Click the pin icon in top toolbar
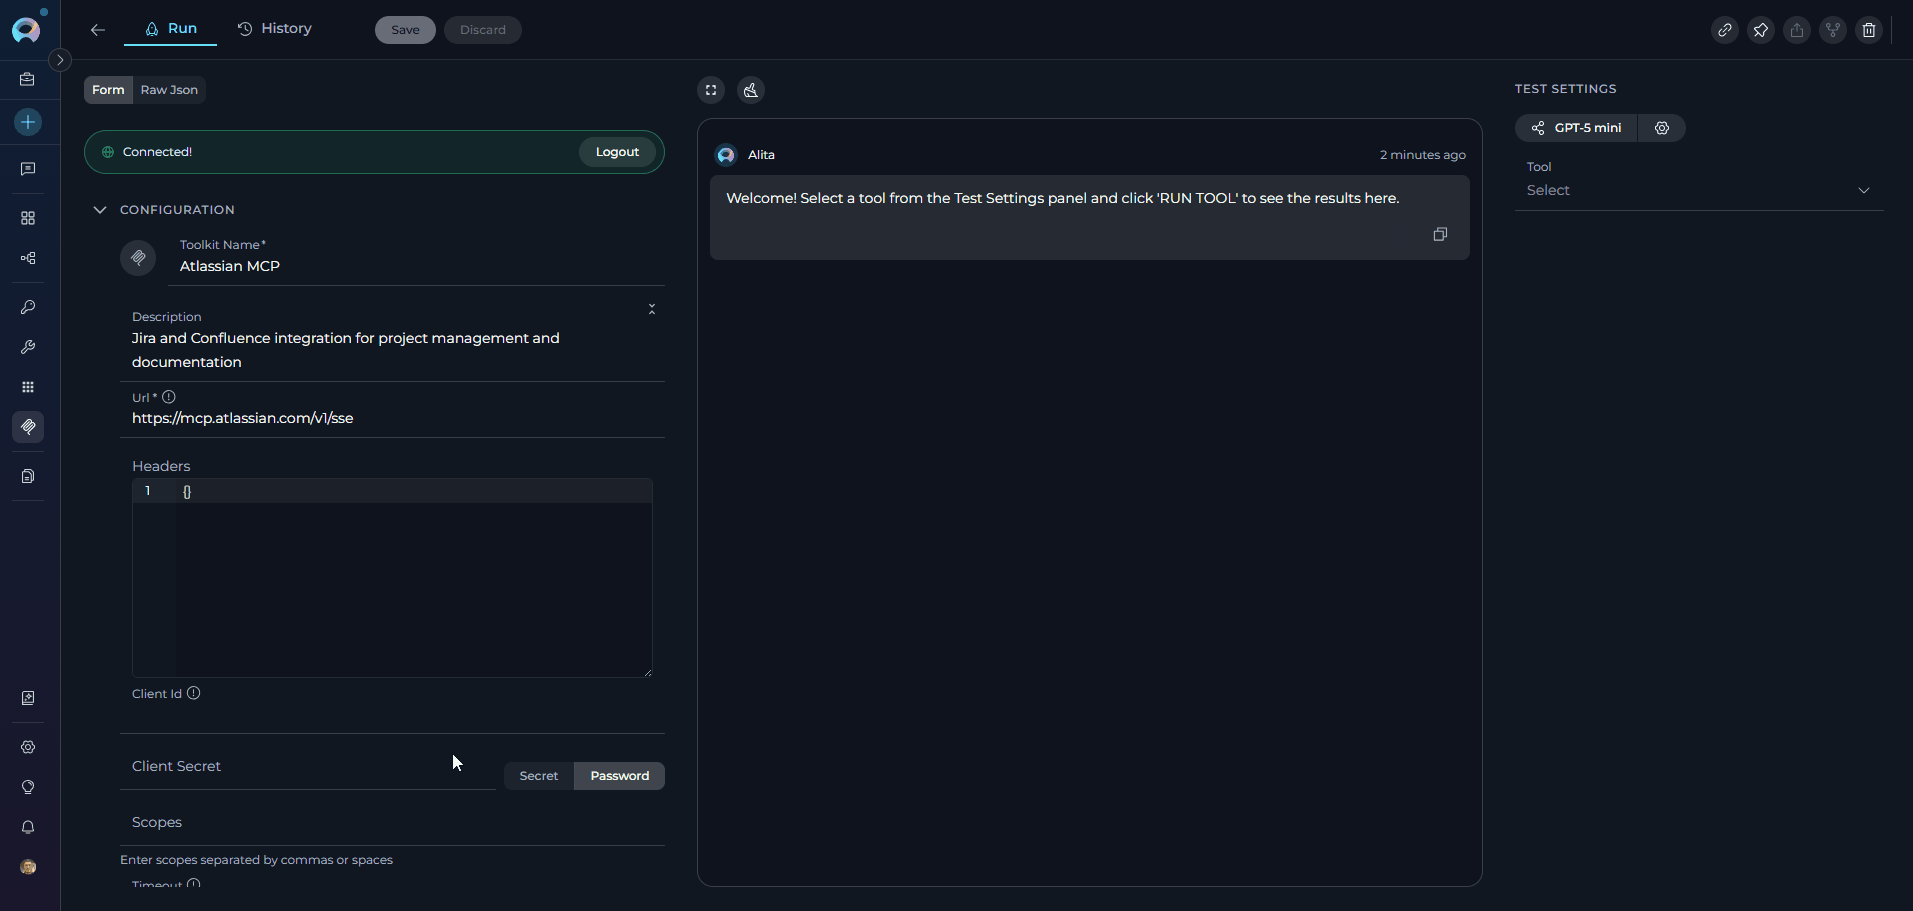 pos(1760,30)
